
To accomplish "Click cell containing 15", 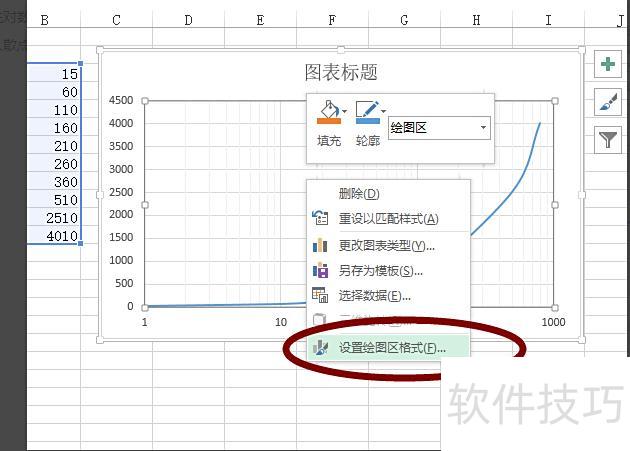I will [x=54, y=74].
